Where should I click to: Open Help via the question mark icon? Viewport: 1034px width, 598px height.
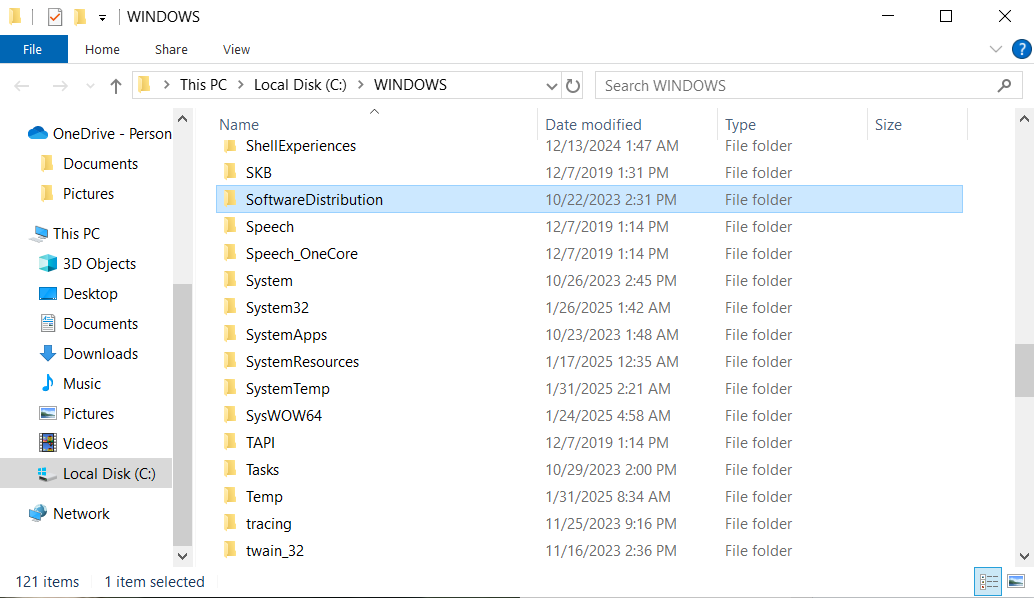[1021, 48]
